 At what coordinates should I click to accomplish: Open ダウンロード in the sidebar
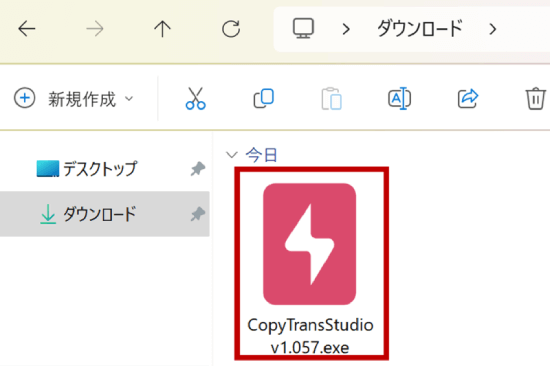105,214
